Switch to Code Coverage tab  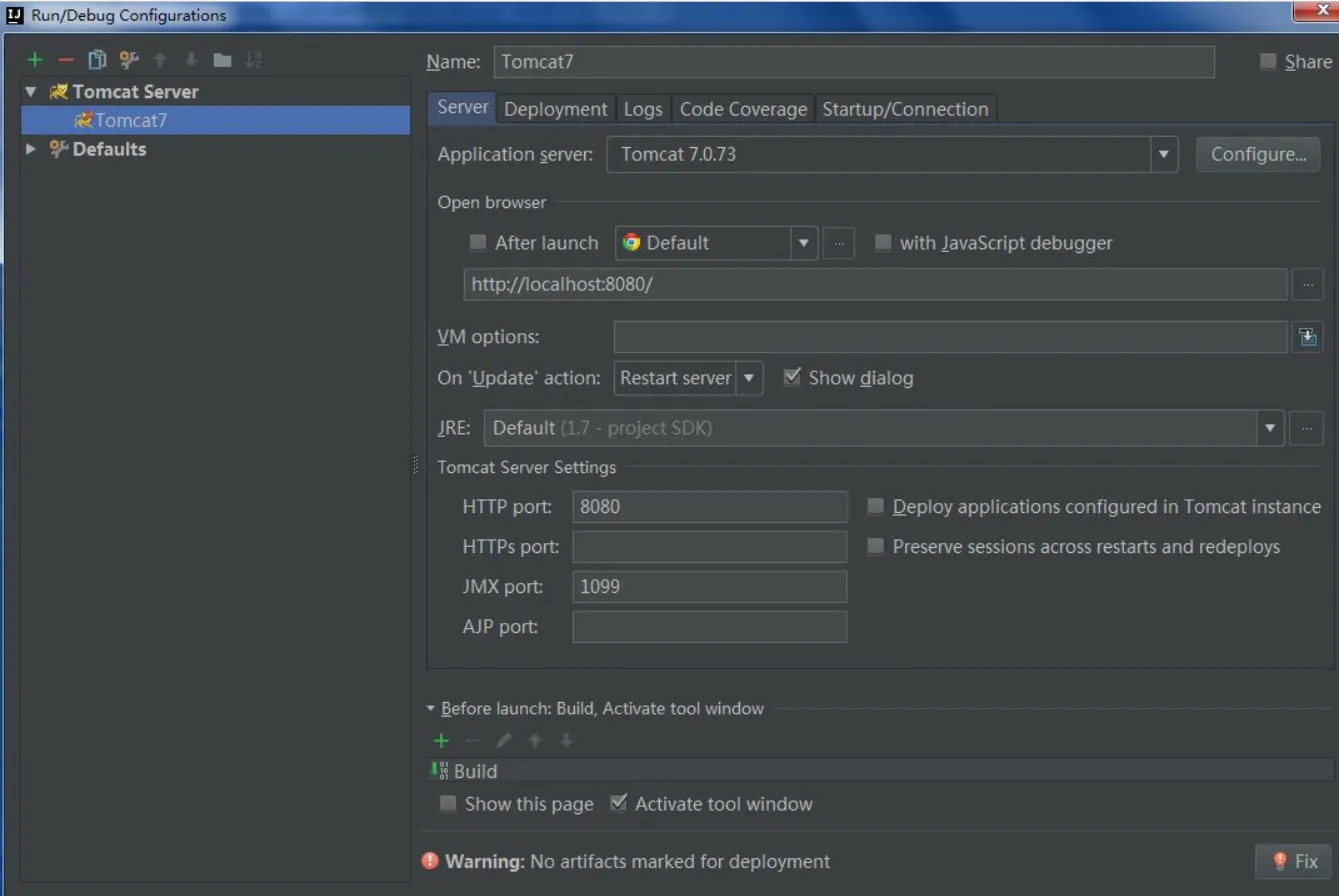coord(743,109)
